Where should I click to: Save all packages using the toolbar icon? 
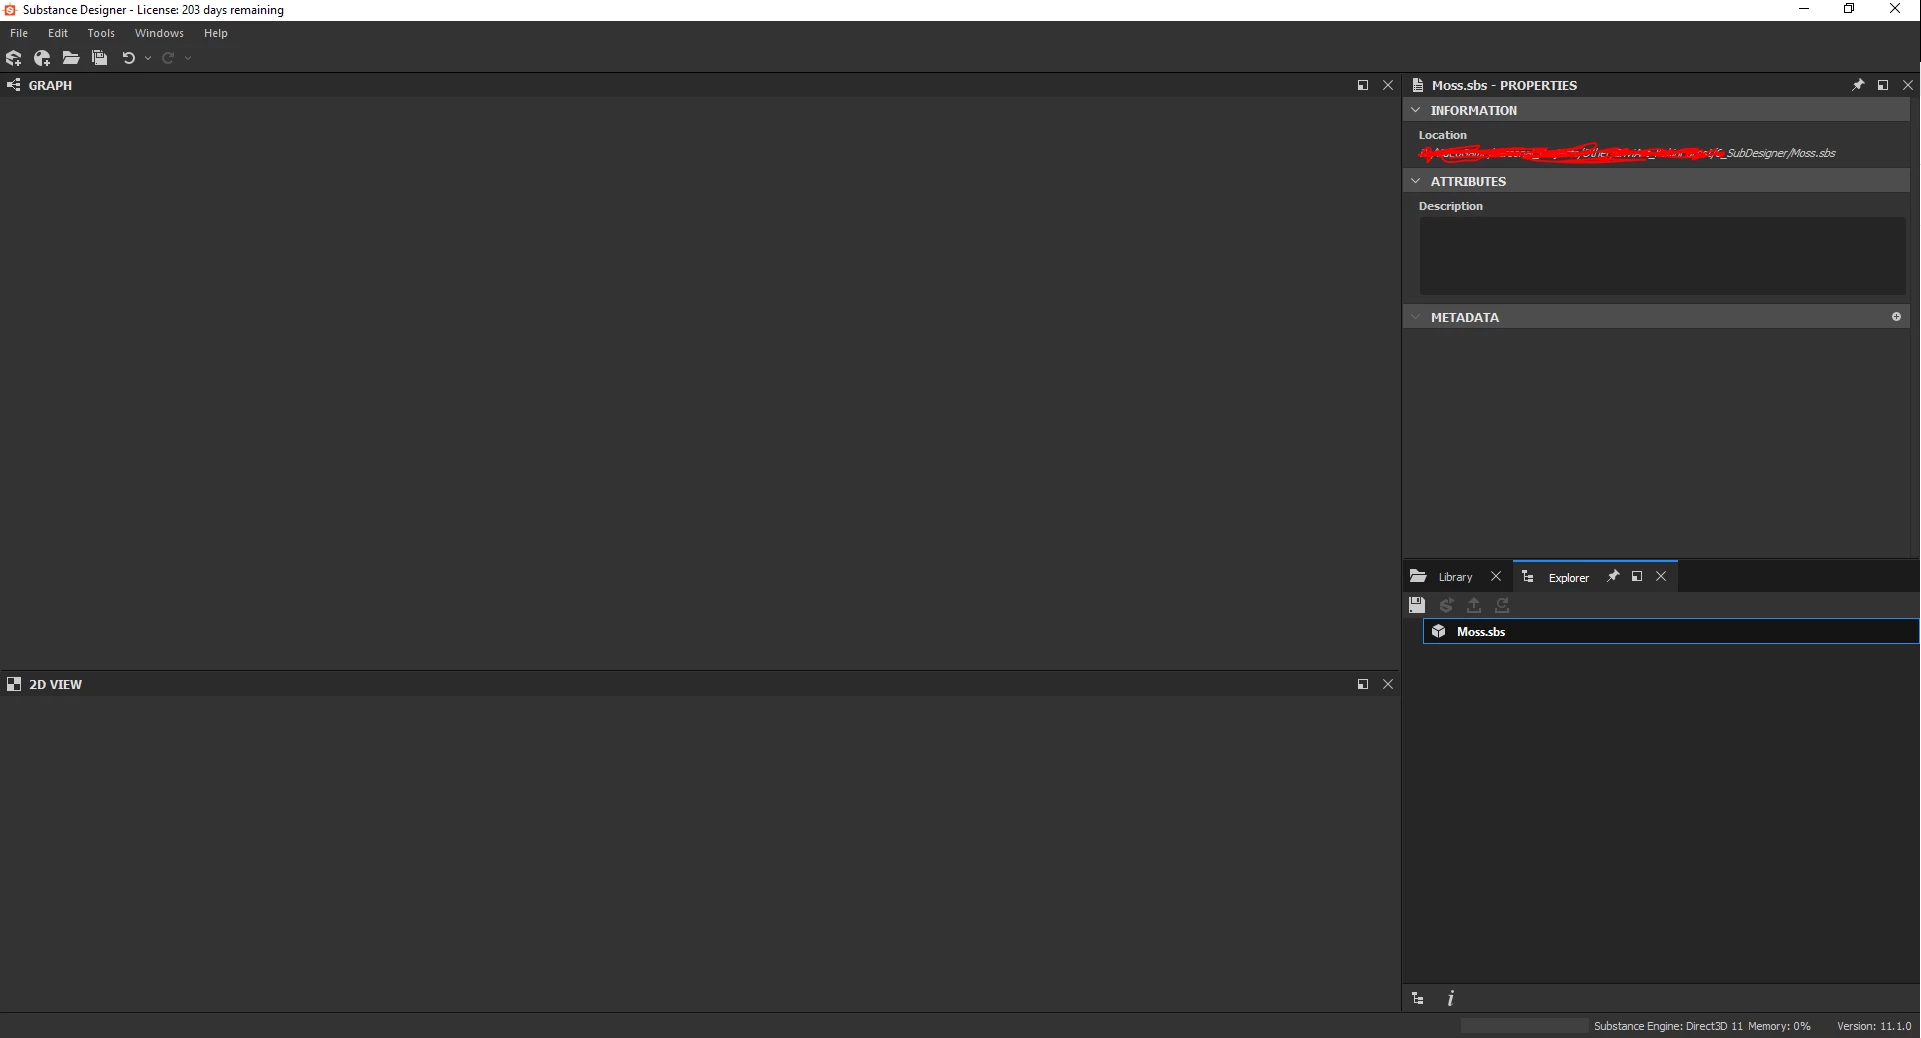click(99, 58)
